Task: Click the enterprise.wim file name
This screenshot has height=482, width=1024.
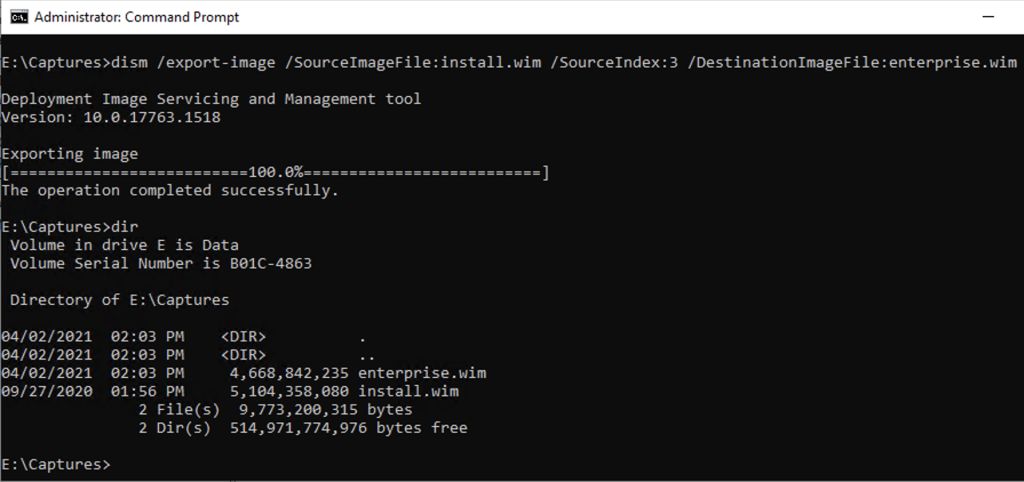Action: (x=422, y=374)
